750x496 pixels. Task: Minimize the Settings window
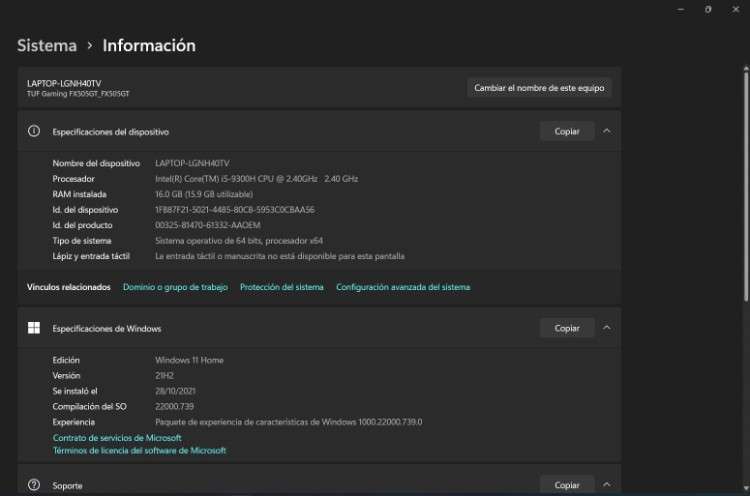point(680,10)
